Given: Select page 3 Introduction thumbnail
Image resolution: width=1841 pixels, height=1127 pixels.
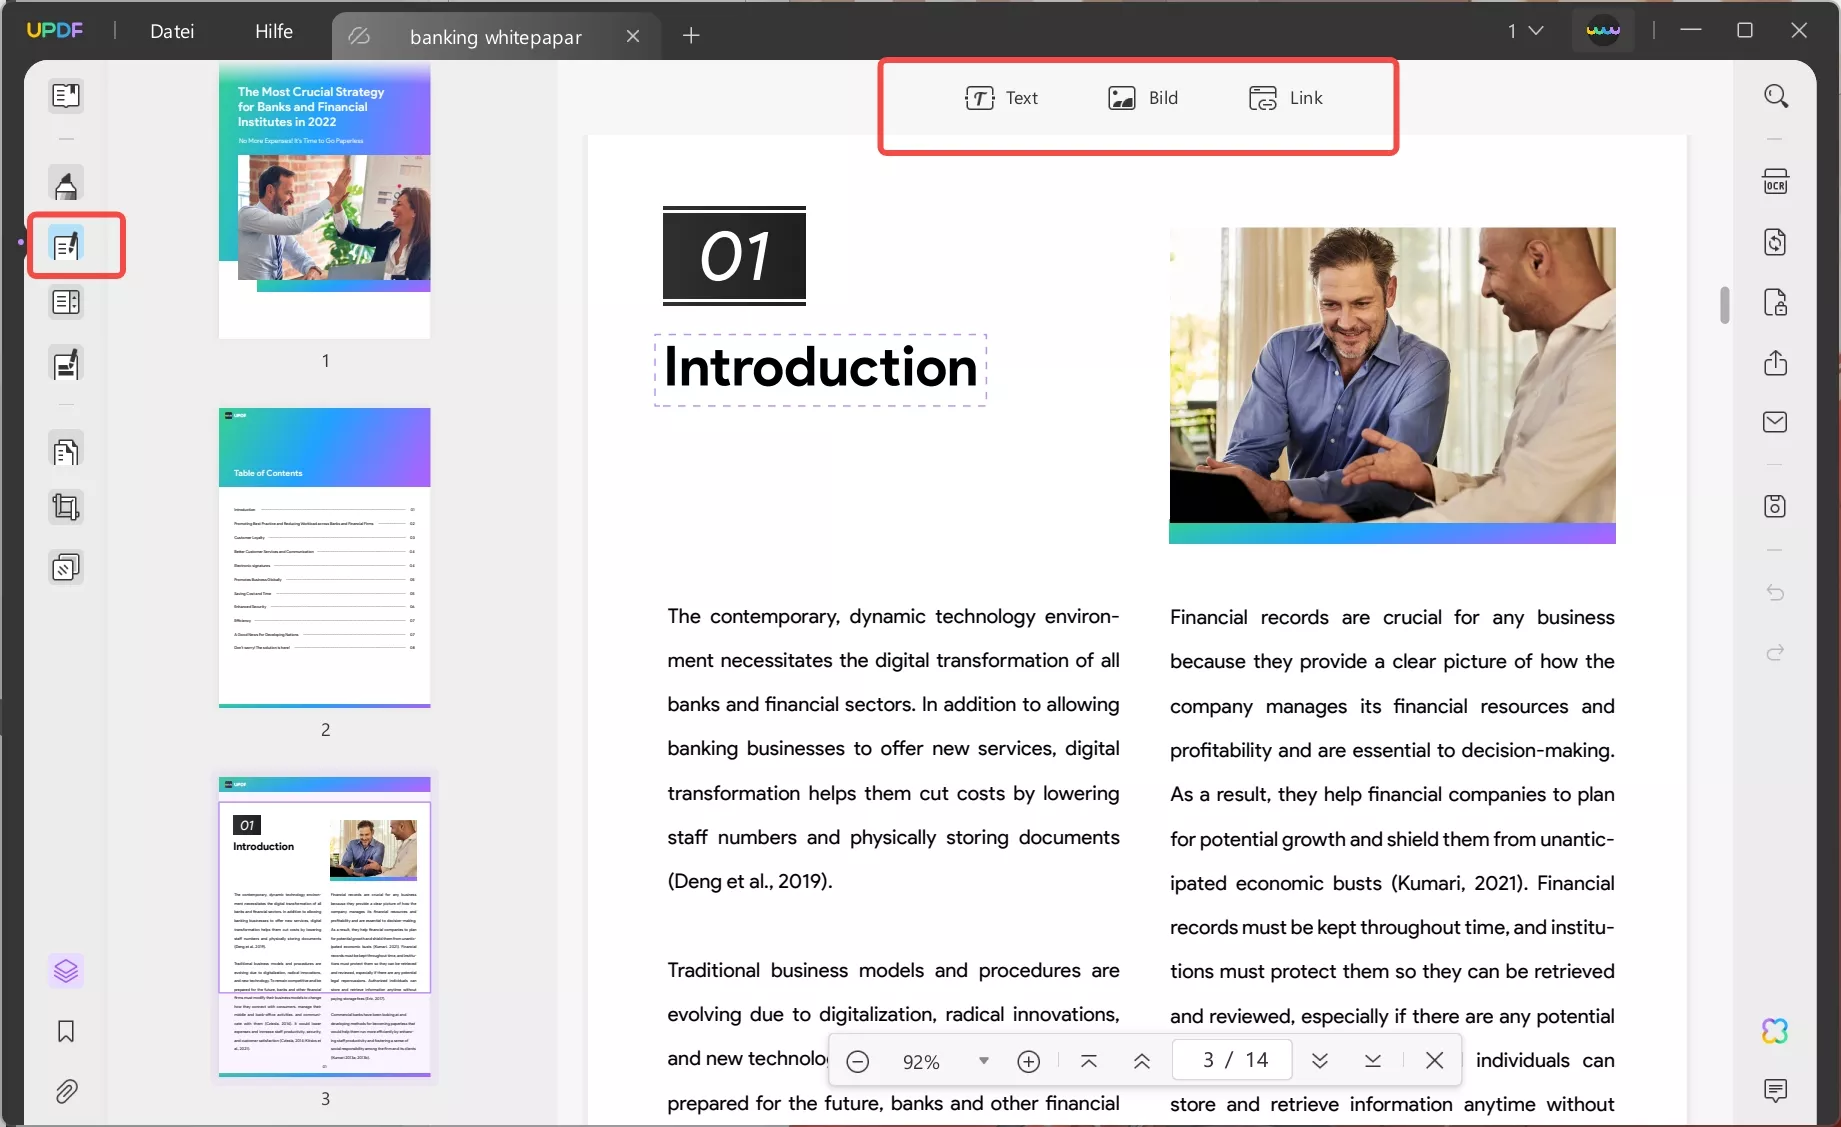Looking at the screenshot, I should click(x=325, y=926).
